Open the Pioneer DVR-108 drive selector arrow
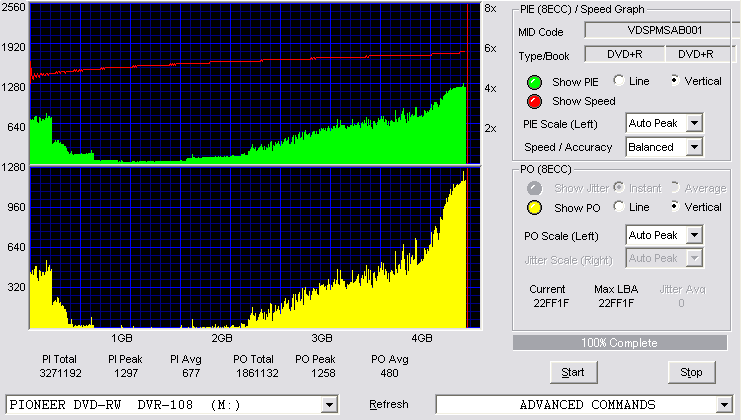The image size is (742, 420). (329, 405)
